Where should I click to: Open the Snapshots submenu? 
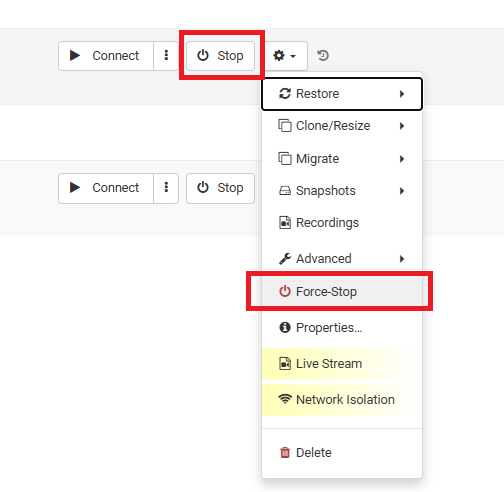pos(342,191)
